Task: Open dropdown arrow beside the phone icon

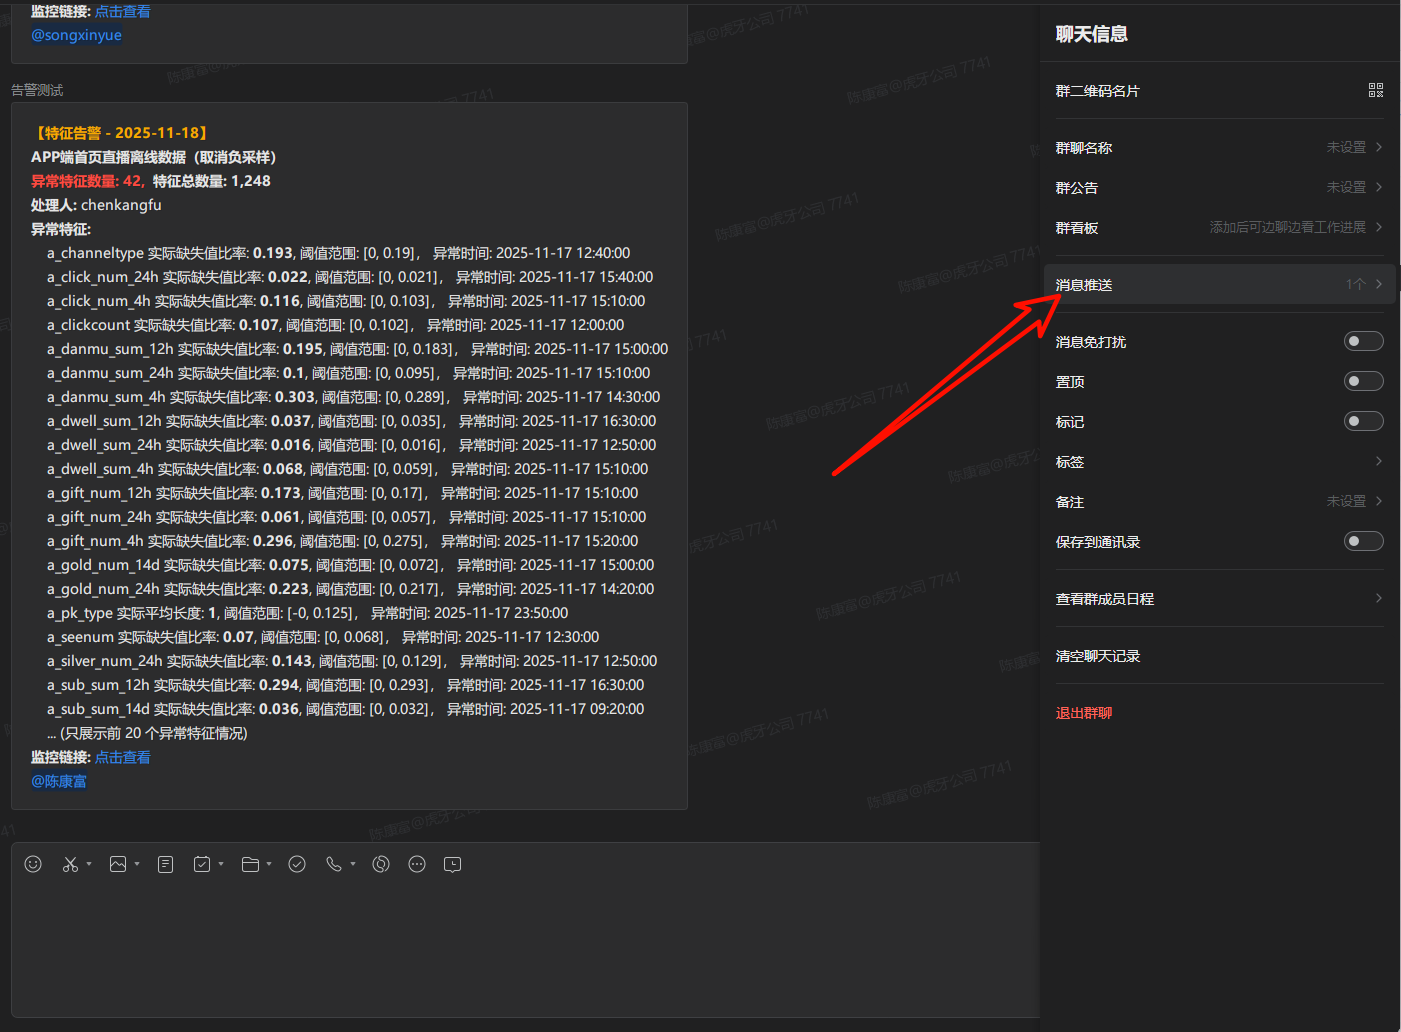Action: pos(353,864)
